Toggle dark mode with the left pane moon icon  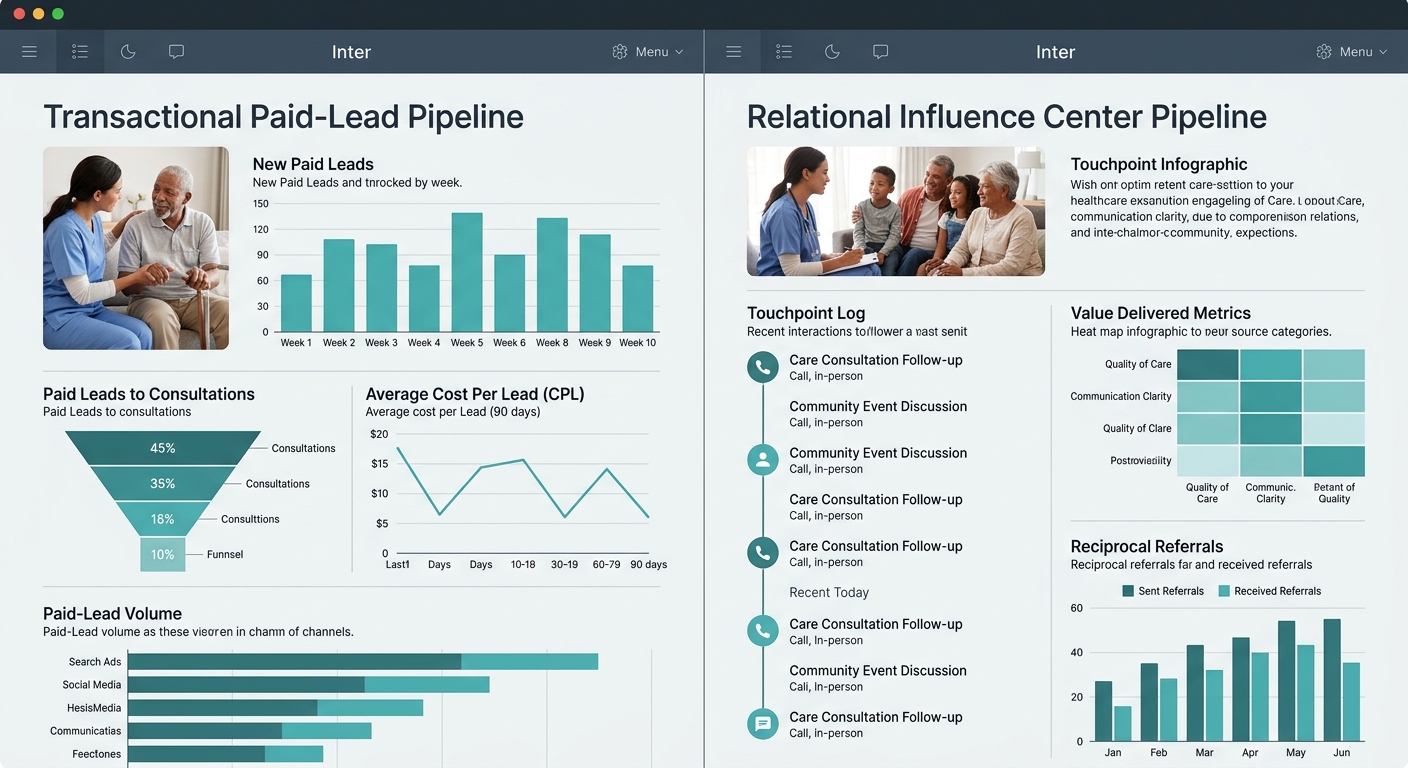[128, 52]
